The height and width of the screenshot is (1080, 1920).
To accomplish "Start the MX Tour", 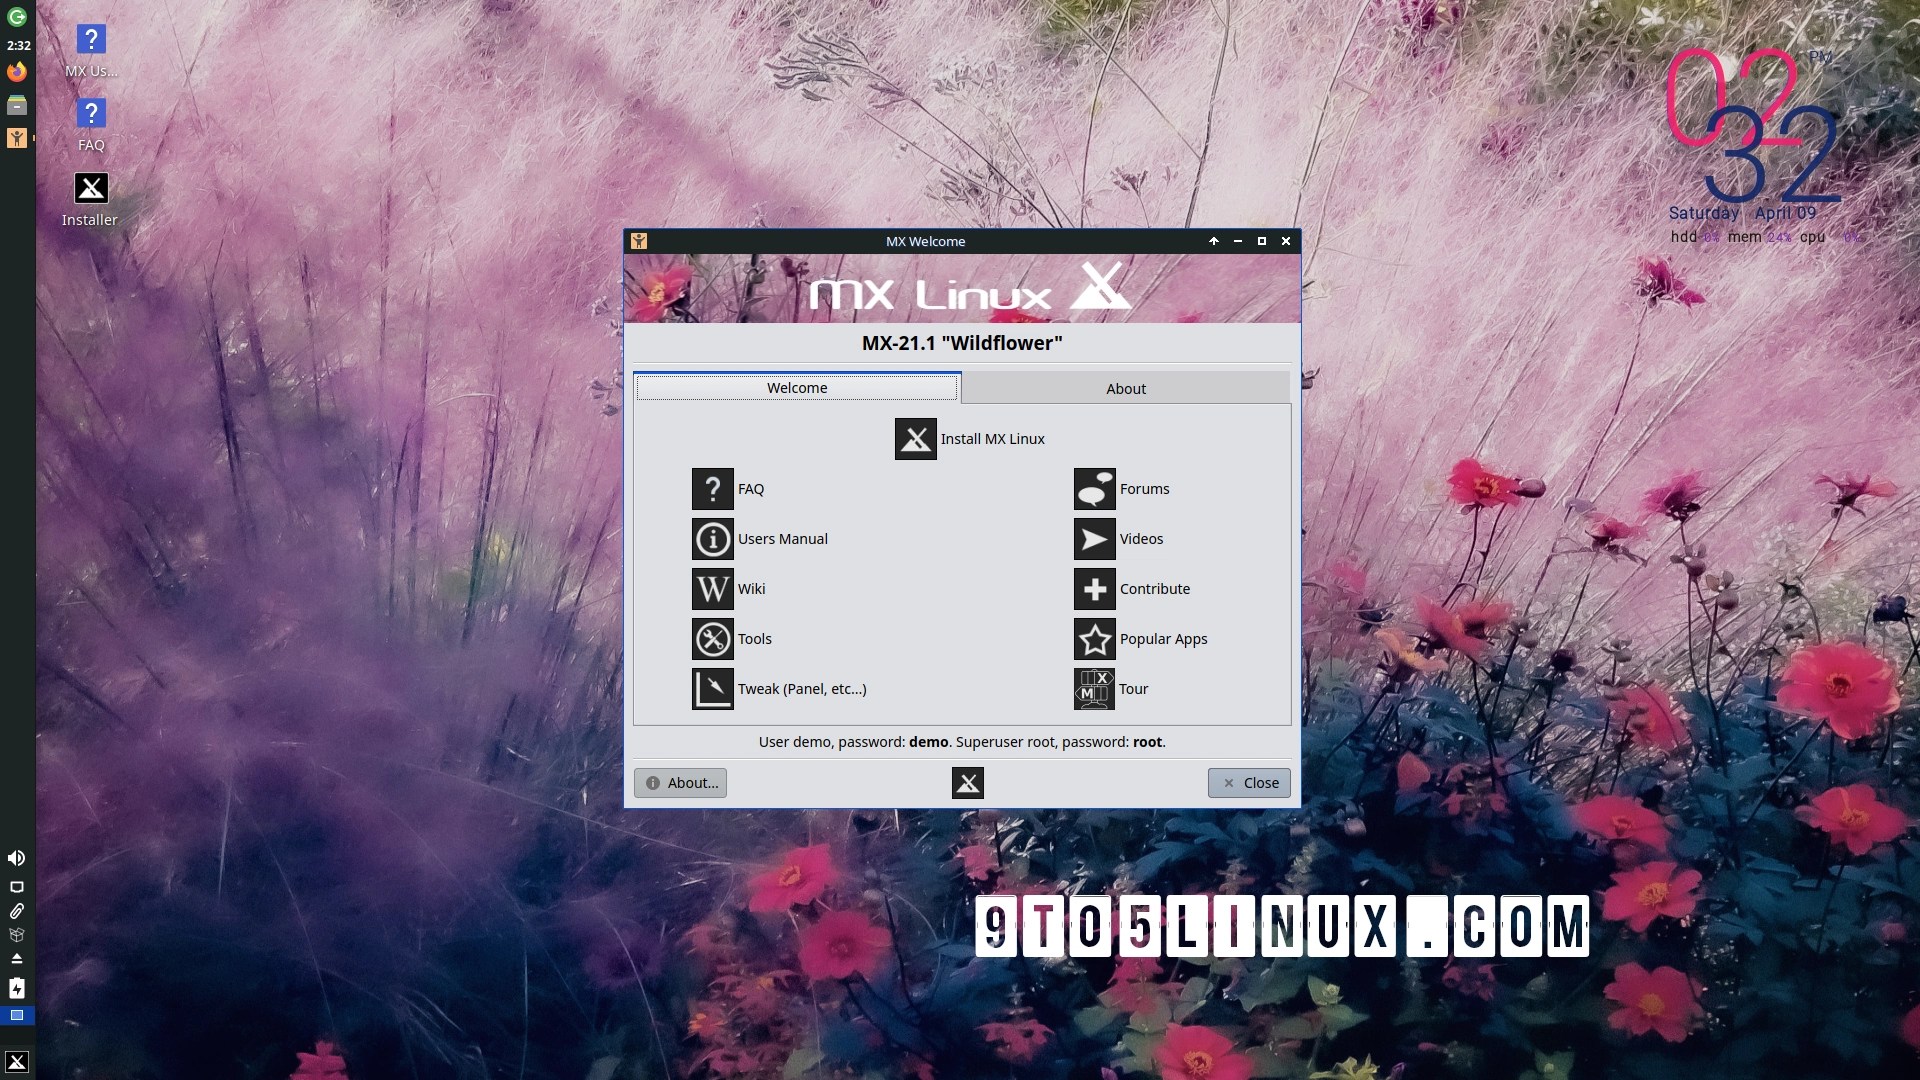I will pyautogui.click(x=1111, y=689).
